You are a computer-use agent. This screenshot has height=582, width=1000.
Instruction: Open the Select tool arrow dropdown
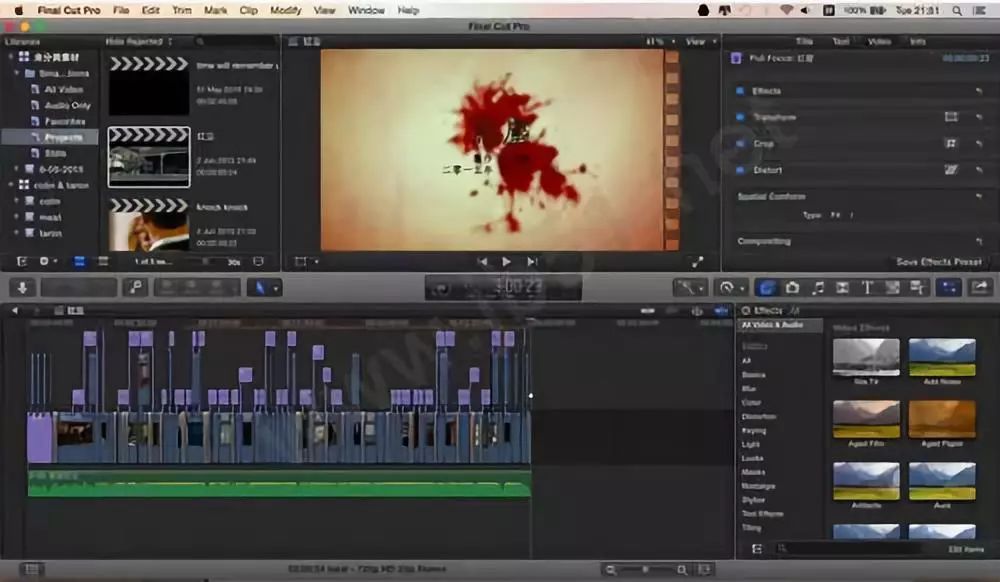click(264, 287)
